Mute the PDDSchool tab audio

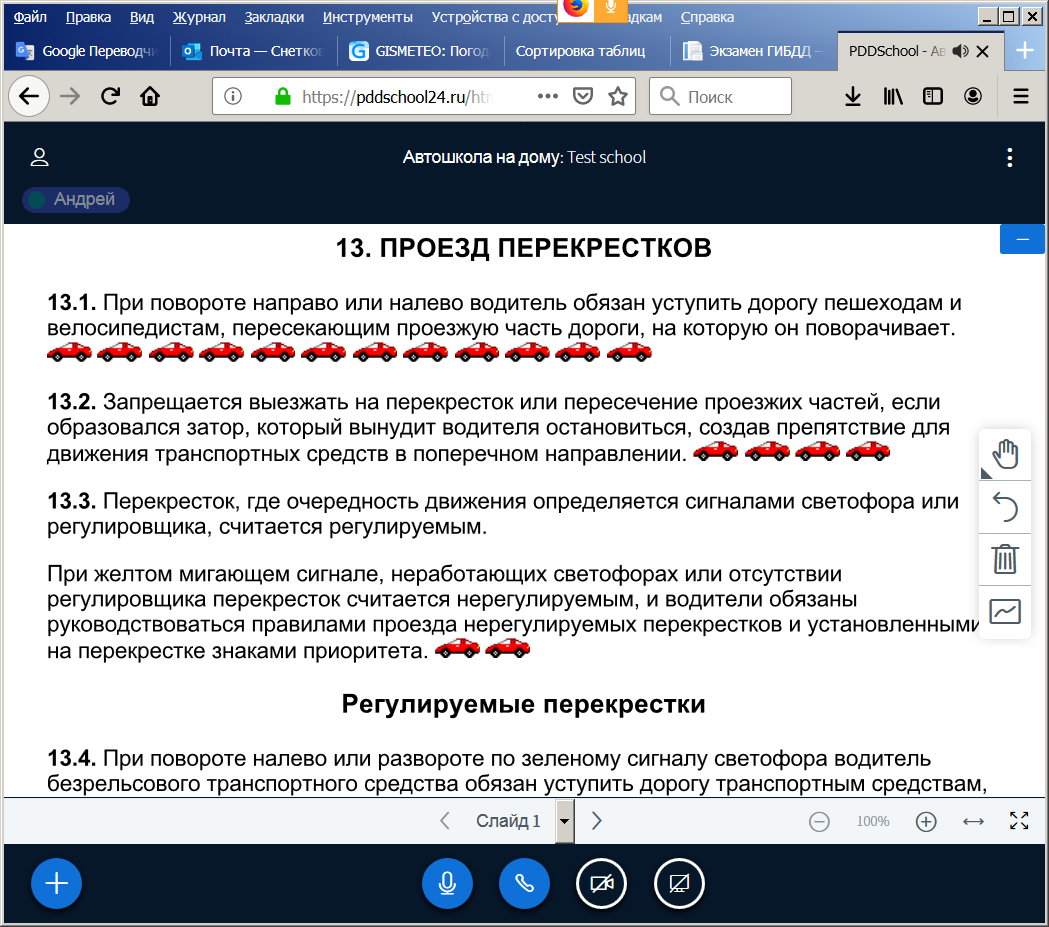960,52
